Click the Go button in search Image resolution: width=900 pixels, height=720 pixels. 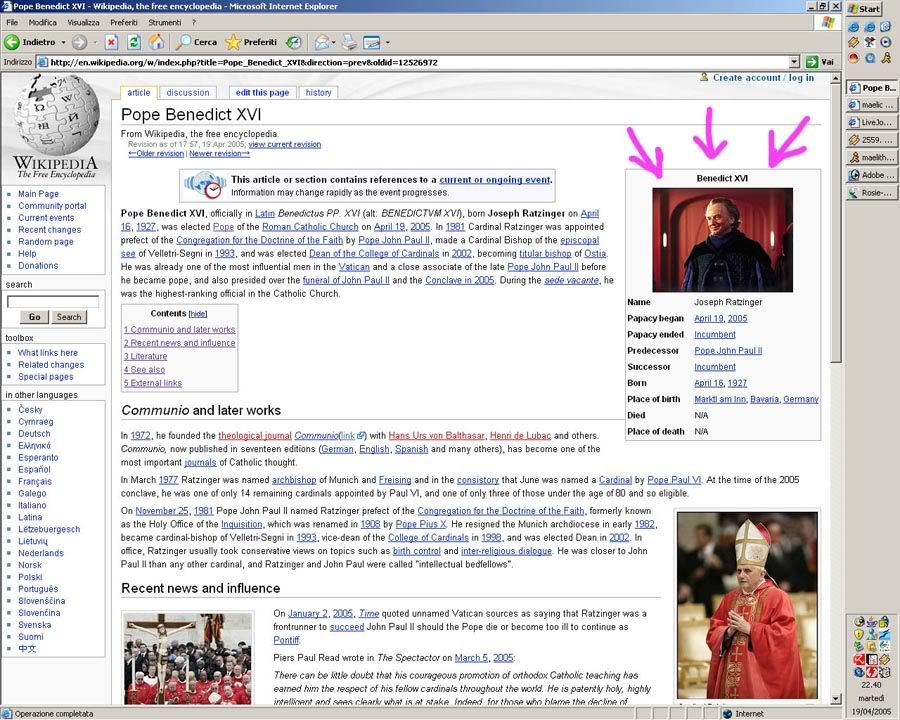[x=34, y=317]
